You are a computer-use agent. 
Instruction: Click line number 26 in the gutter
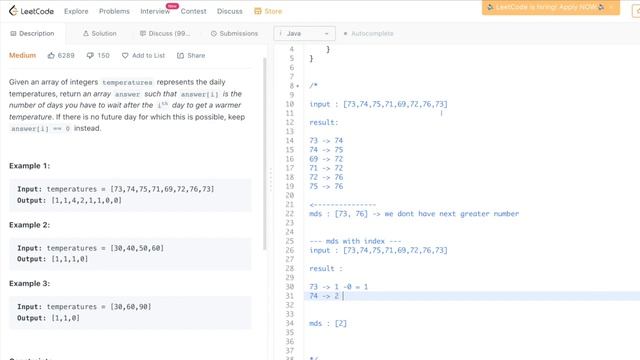(290, 250)
